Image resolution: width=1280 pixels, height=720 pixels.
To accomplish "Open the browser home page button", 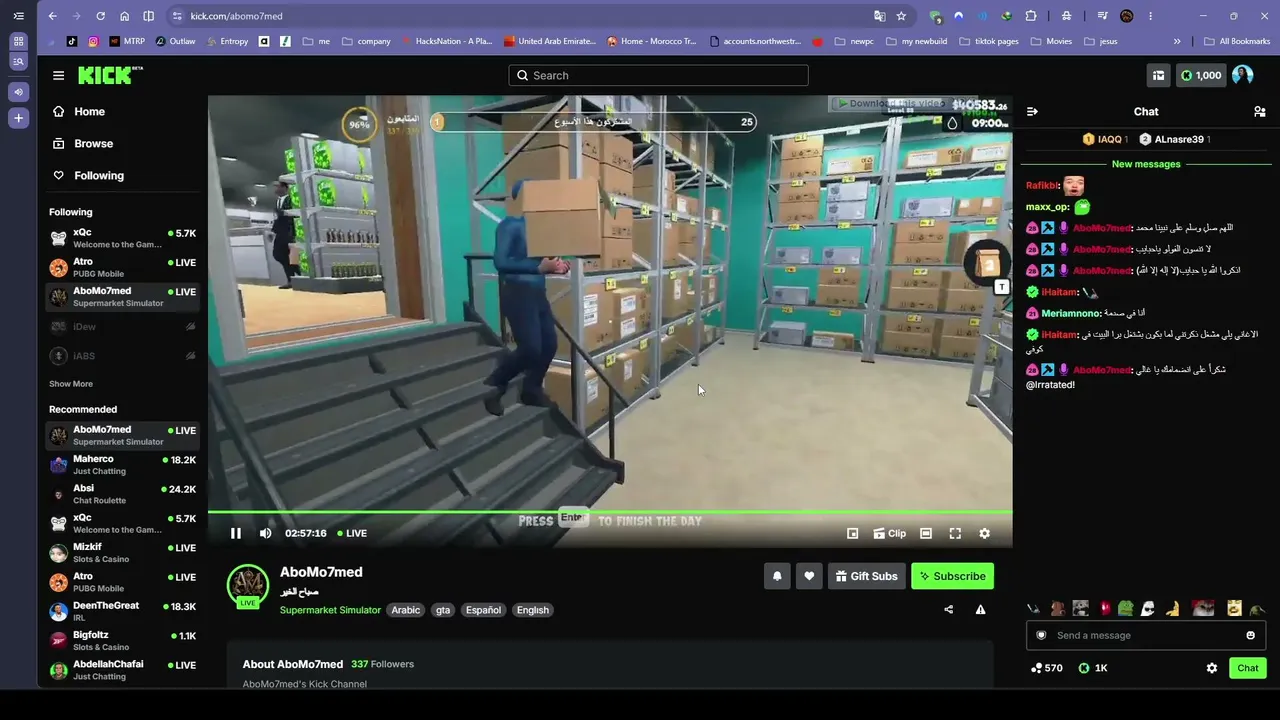I will pos(124,16).
